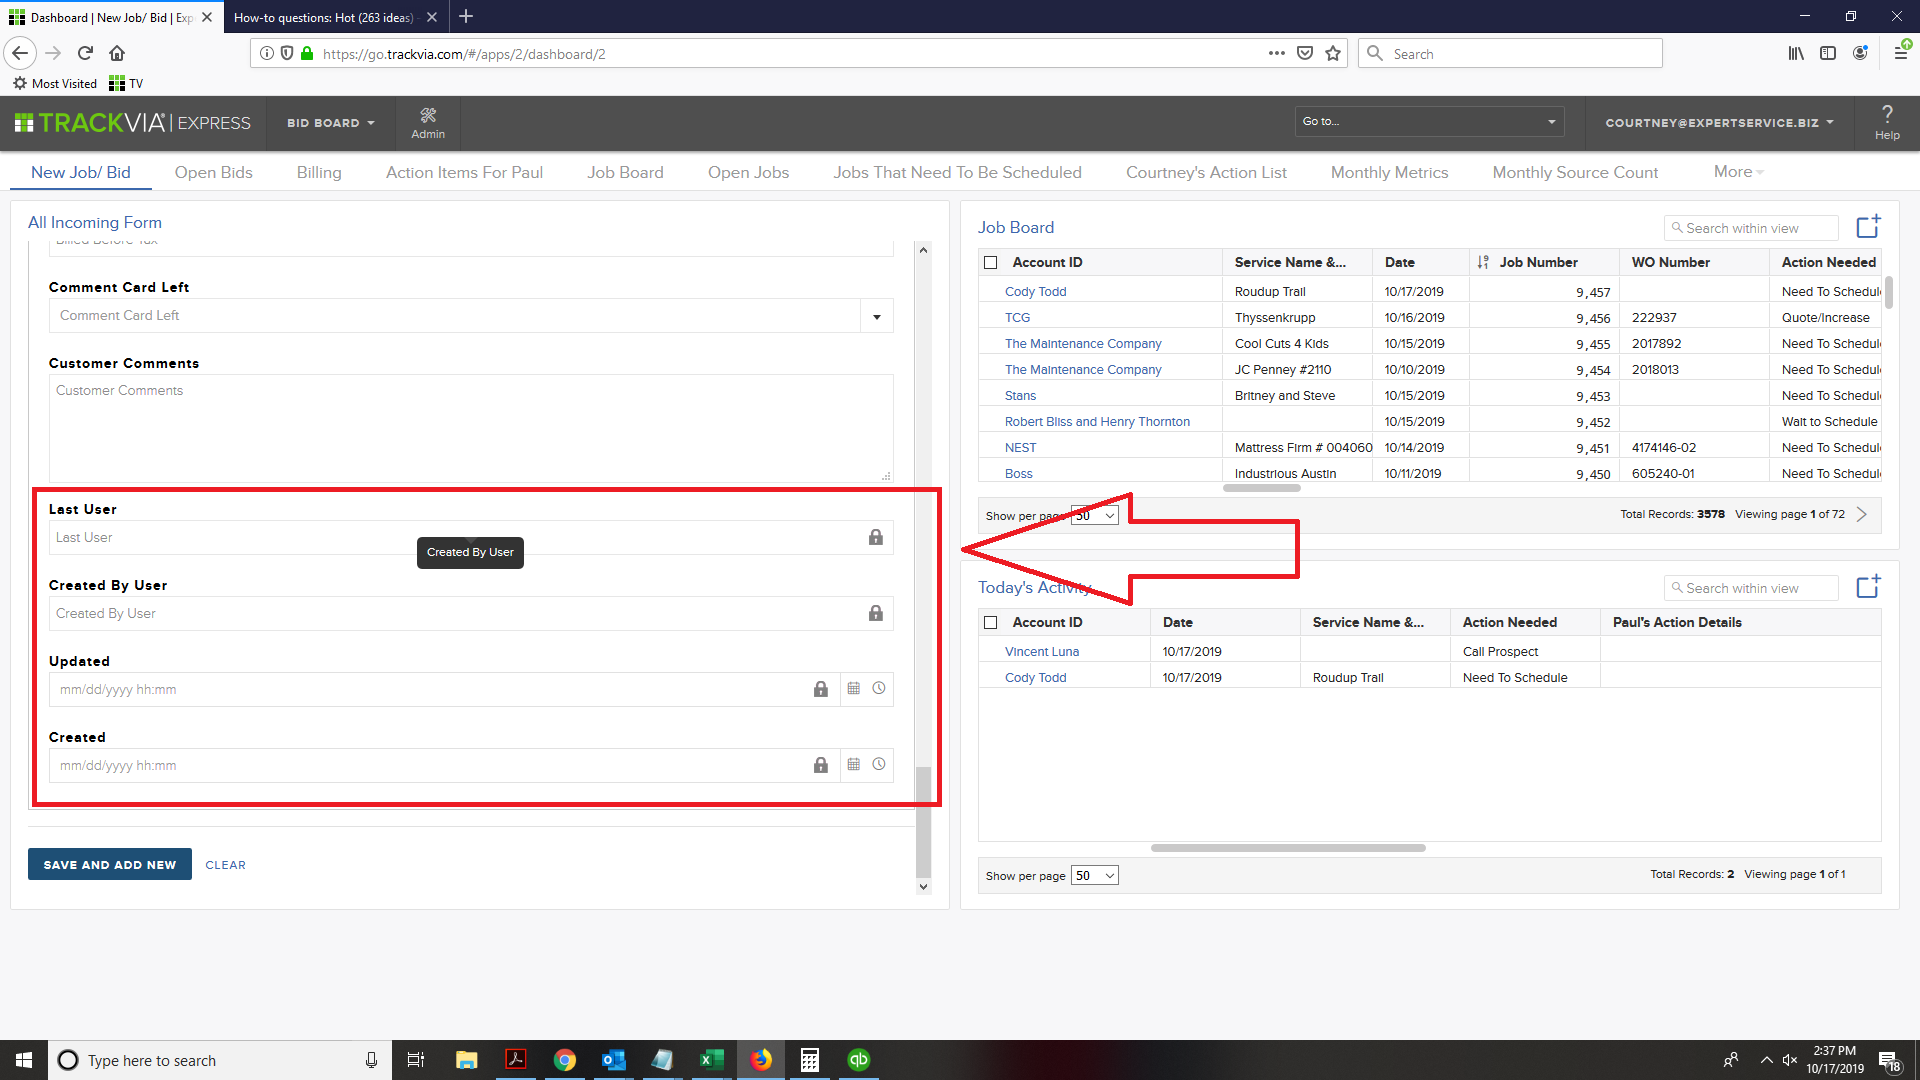Launch QuickBooks from the Windows taskbar

858,1060
